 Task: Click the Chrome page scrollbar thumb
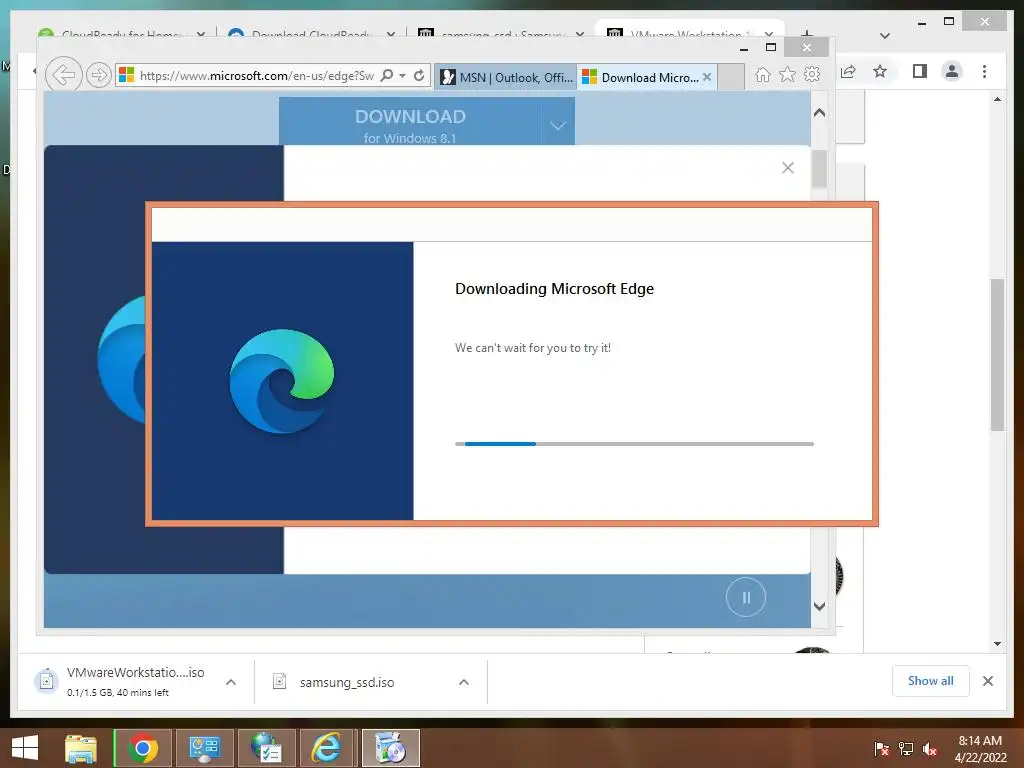coord(997,355)
